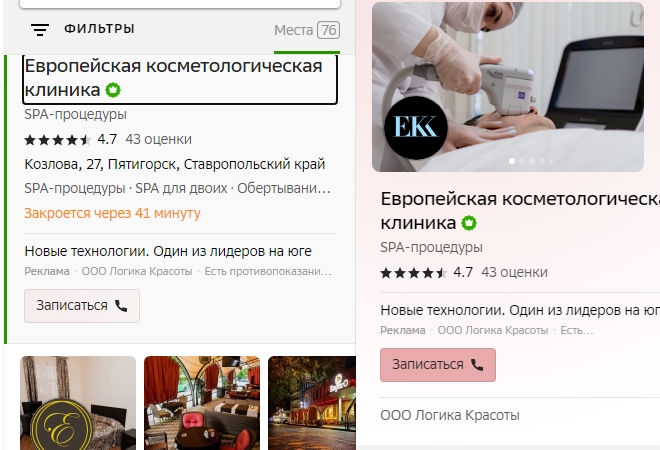Open restaurant terrace thumbnail with red curtains

[202, 403]
